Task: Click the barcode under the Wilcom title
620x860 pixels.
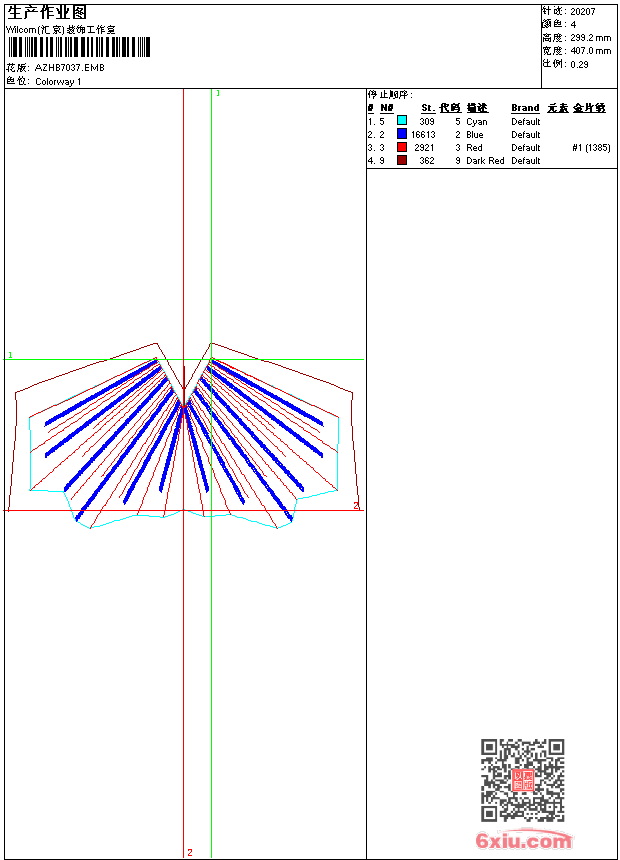Action: [x=78, y=47]
